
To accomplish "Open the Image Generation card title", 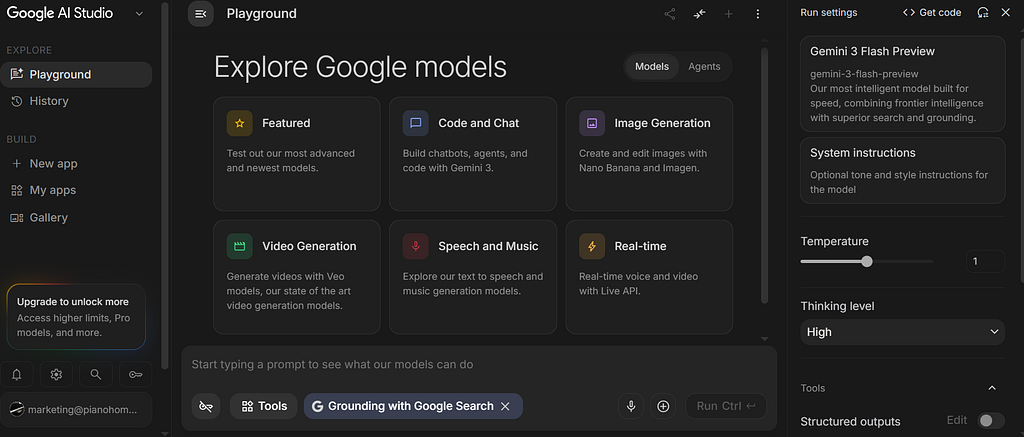I will pyautogui.click(x=662, y=123).
